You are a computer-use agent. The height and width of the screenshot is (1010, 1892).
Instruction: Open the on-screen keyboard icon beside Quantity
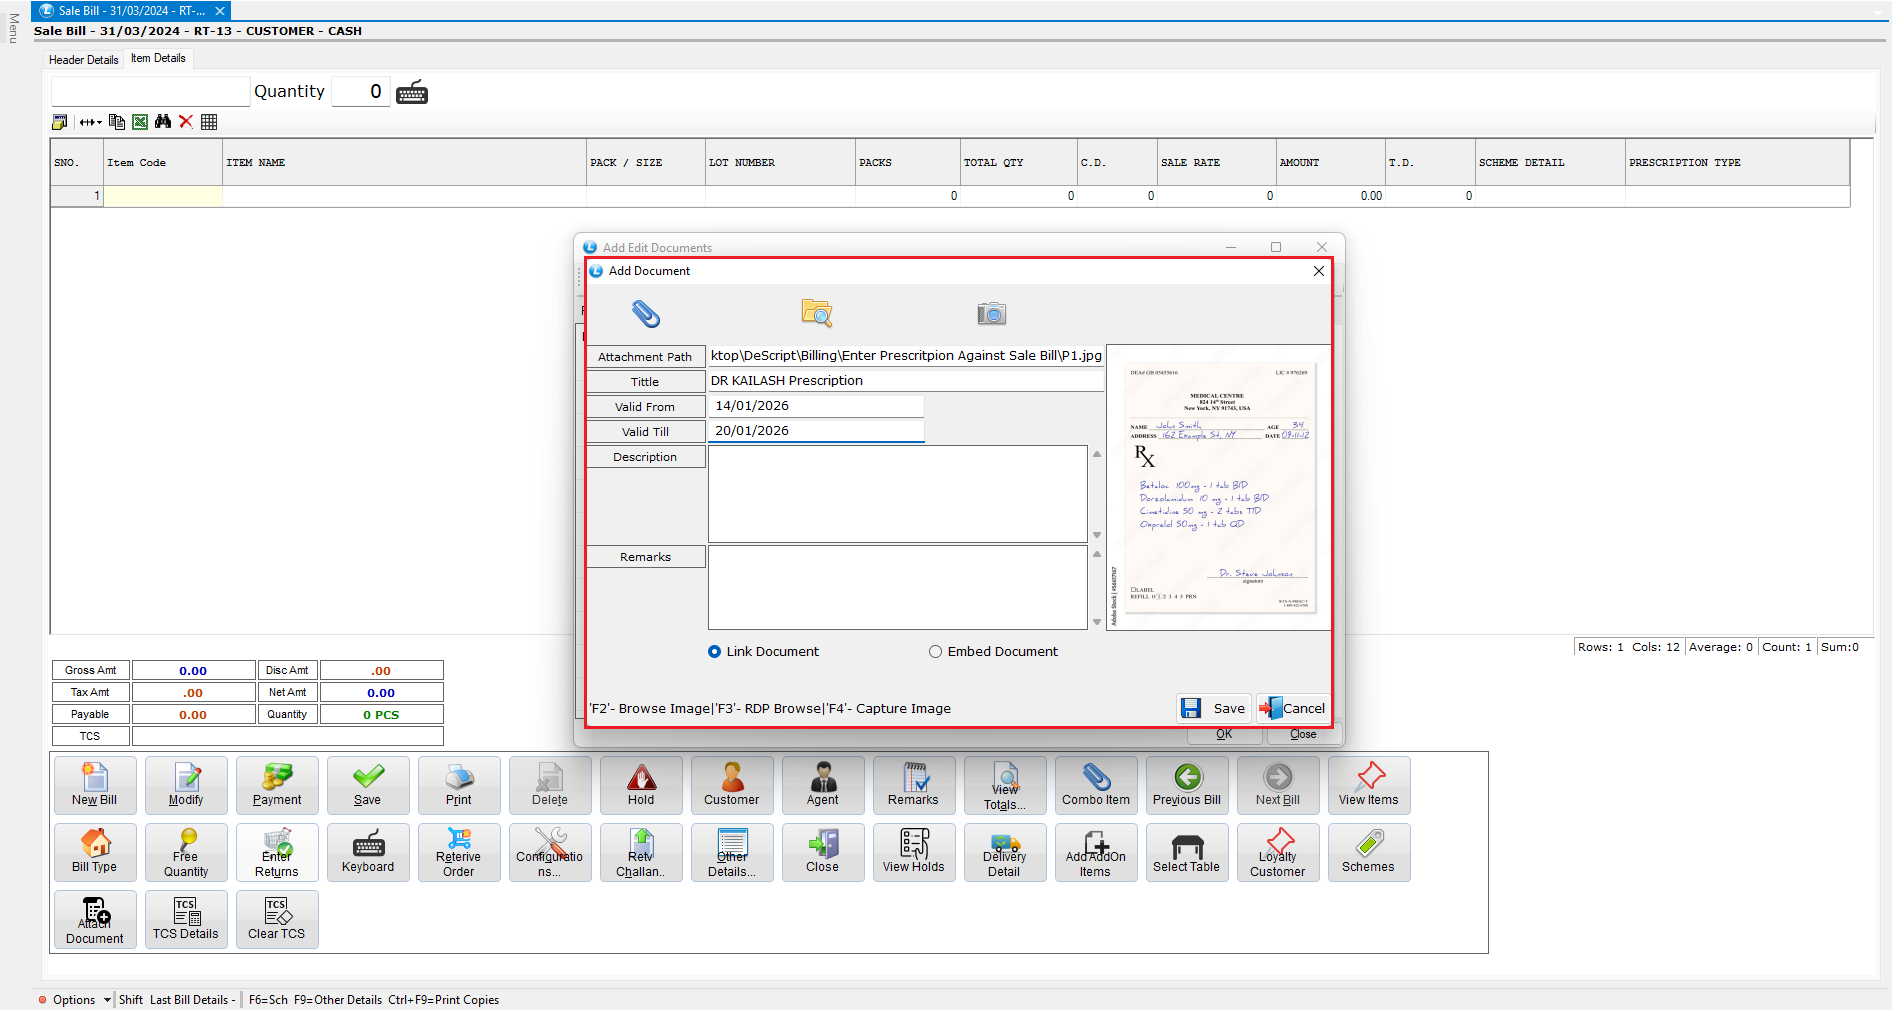(x=412, y=93)
